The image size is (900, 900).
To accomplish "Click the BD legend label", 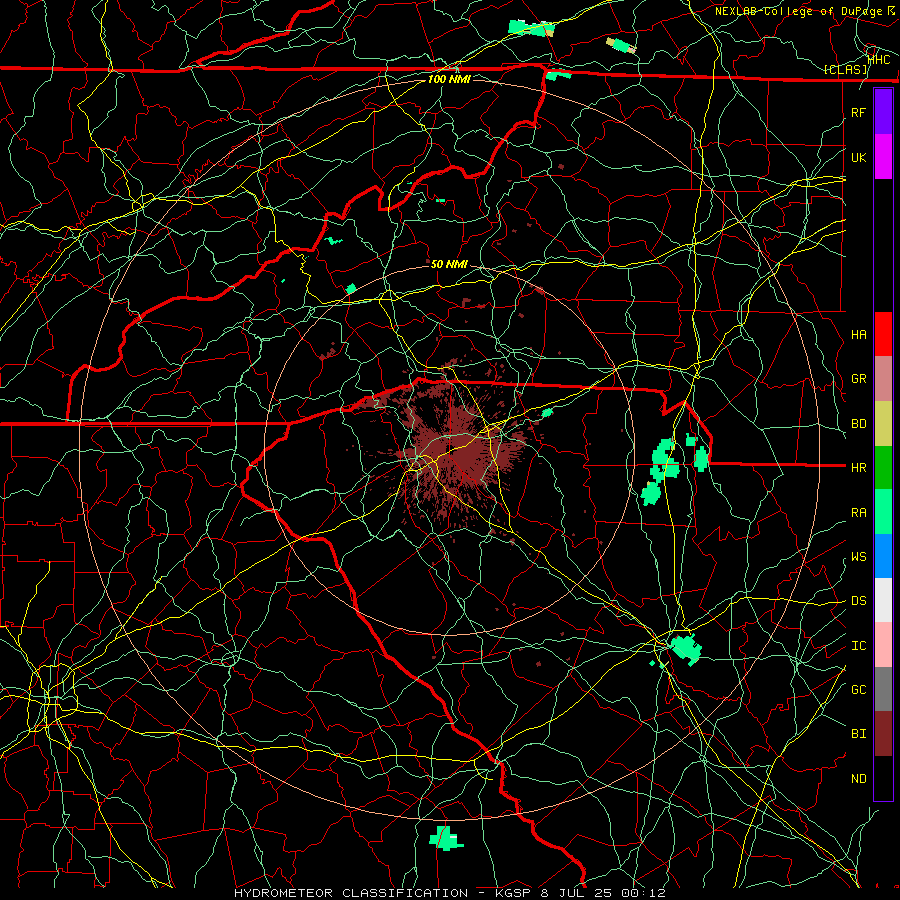I will click(858, 424).
